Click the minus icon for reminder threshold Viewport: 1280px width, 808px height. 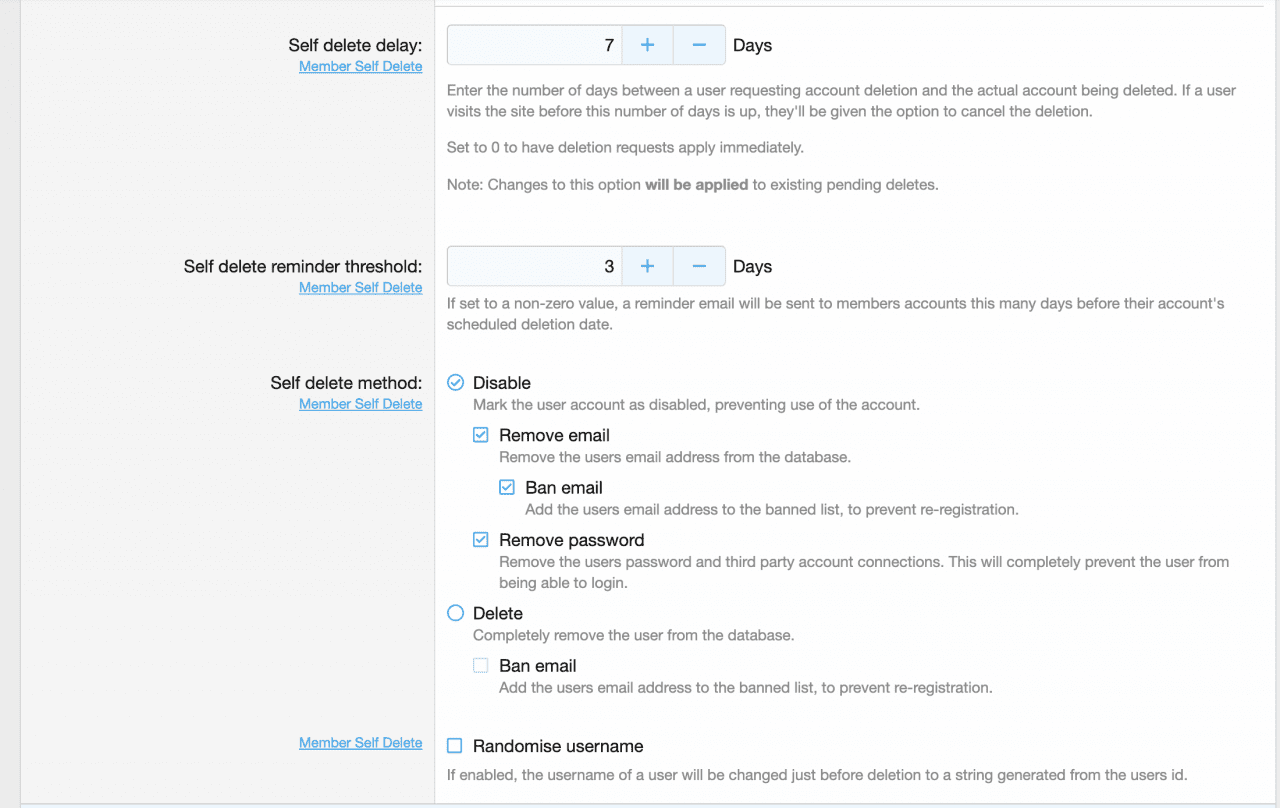point(700,266)
